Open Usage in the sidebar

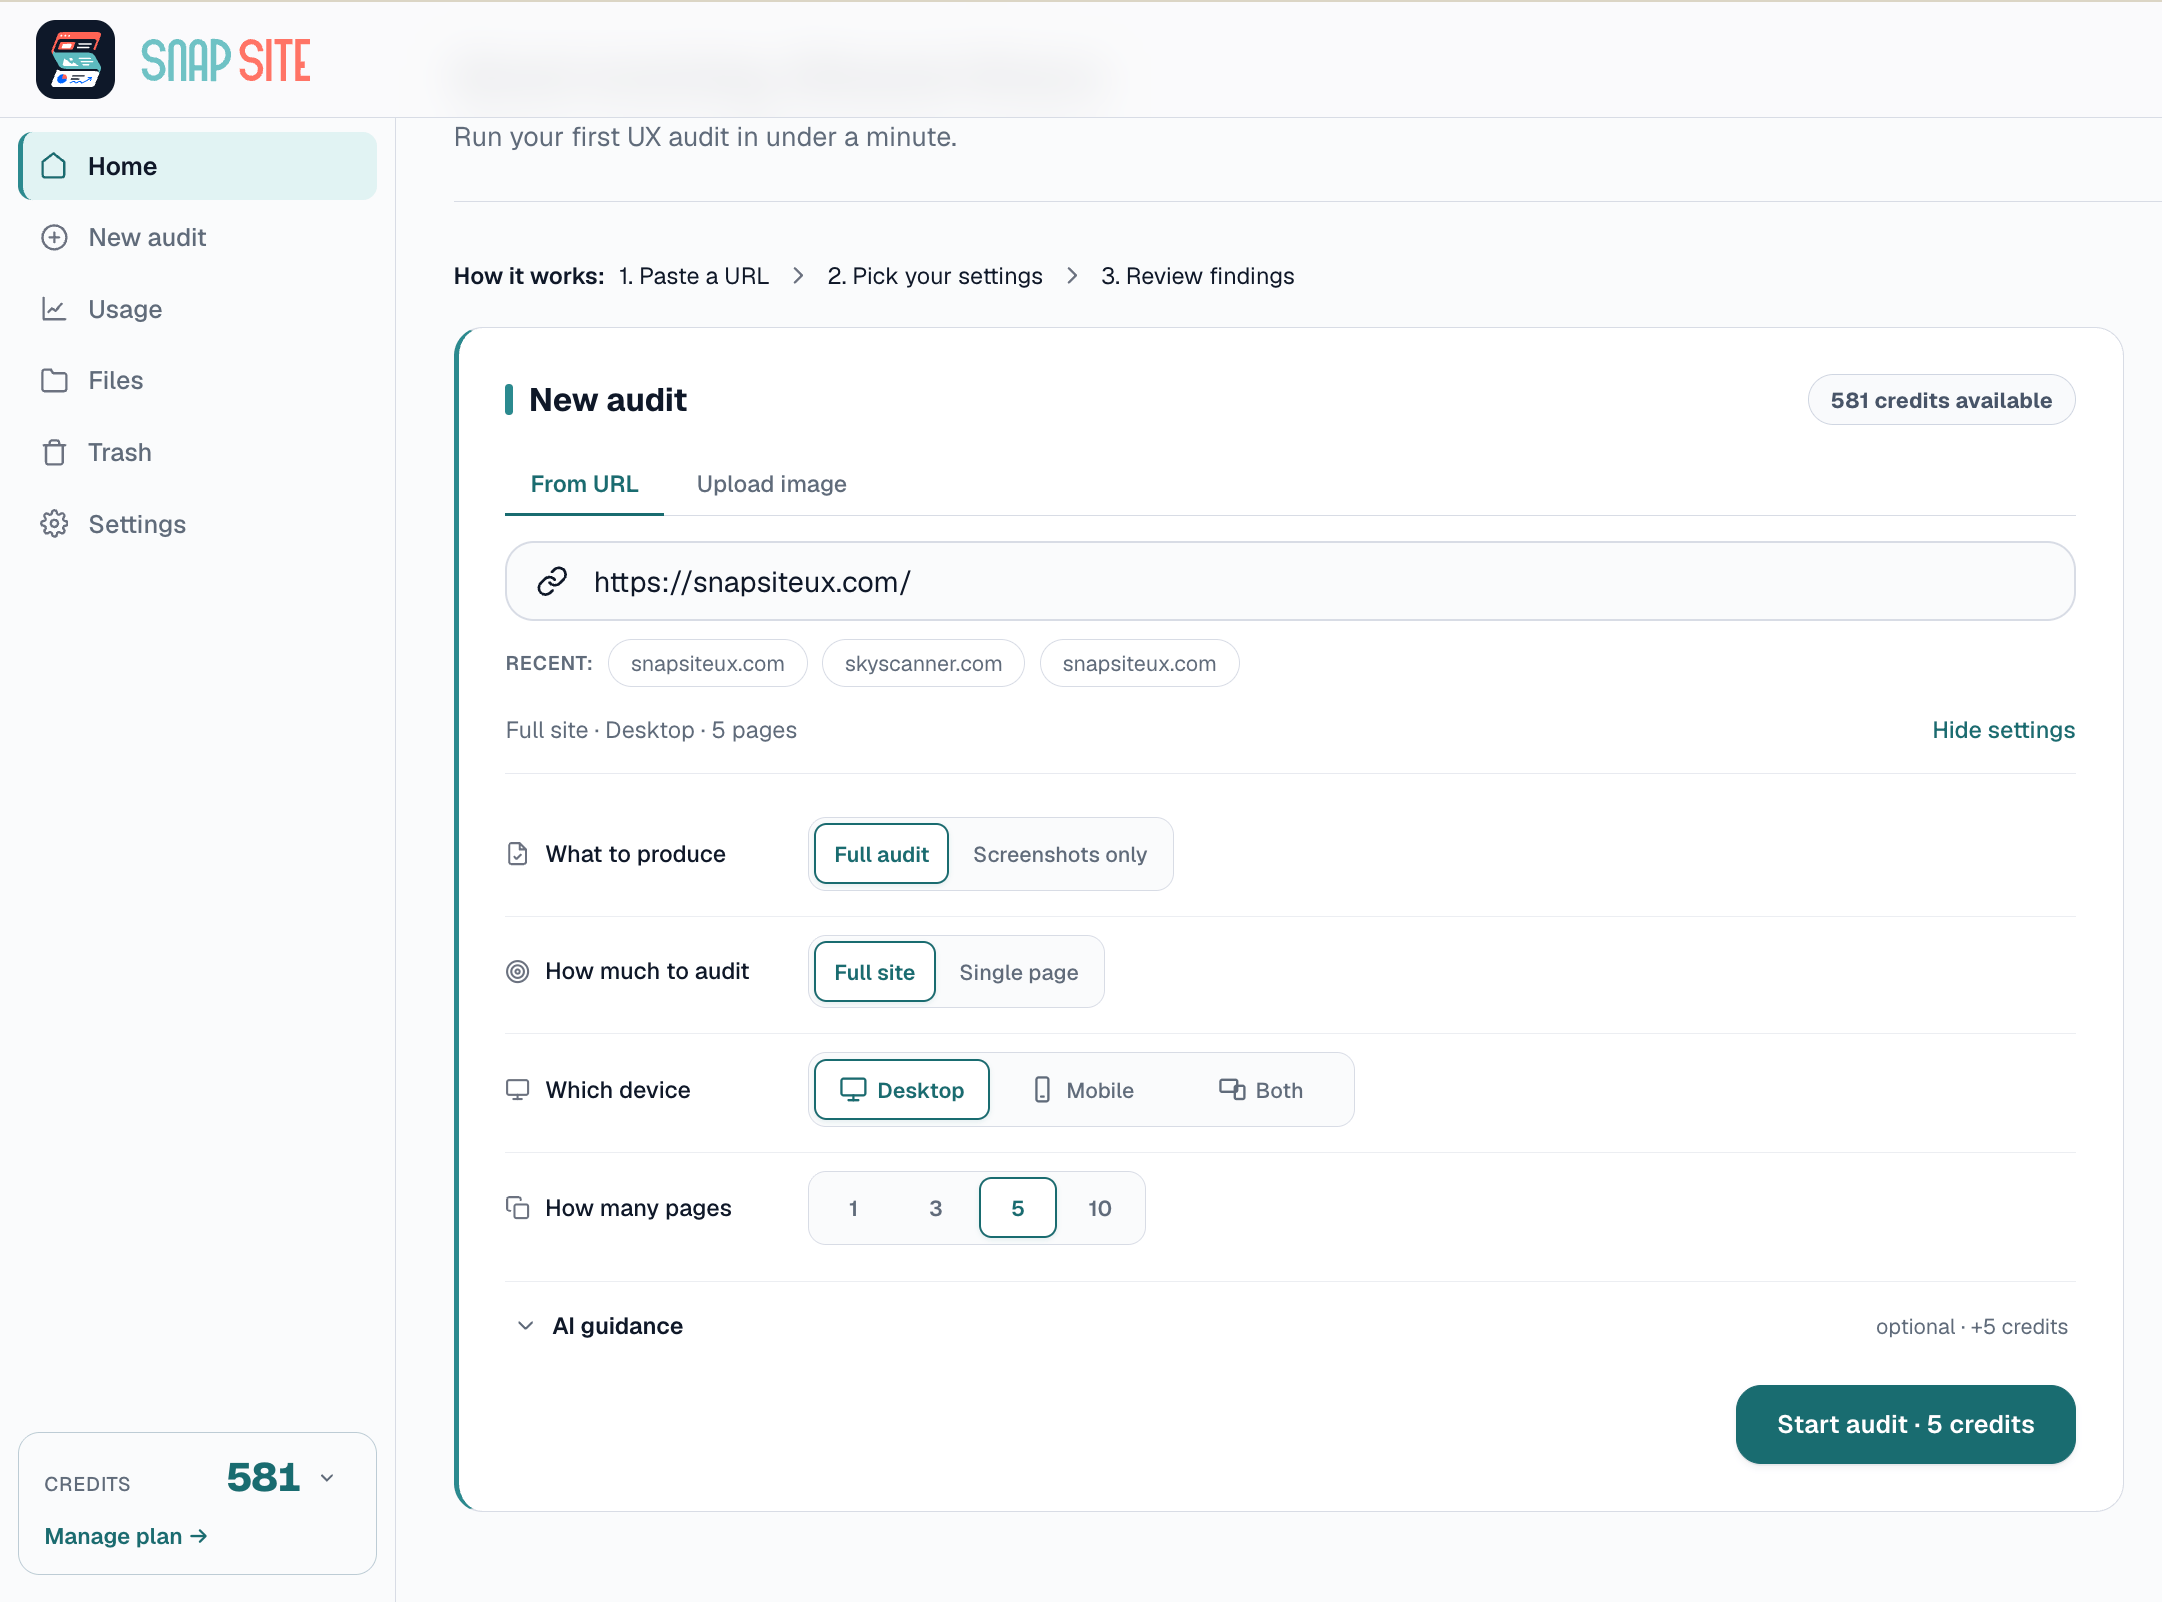[x=198, y=309]
